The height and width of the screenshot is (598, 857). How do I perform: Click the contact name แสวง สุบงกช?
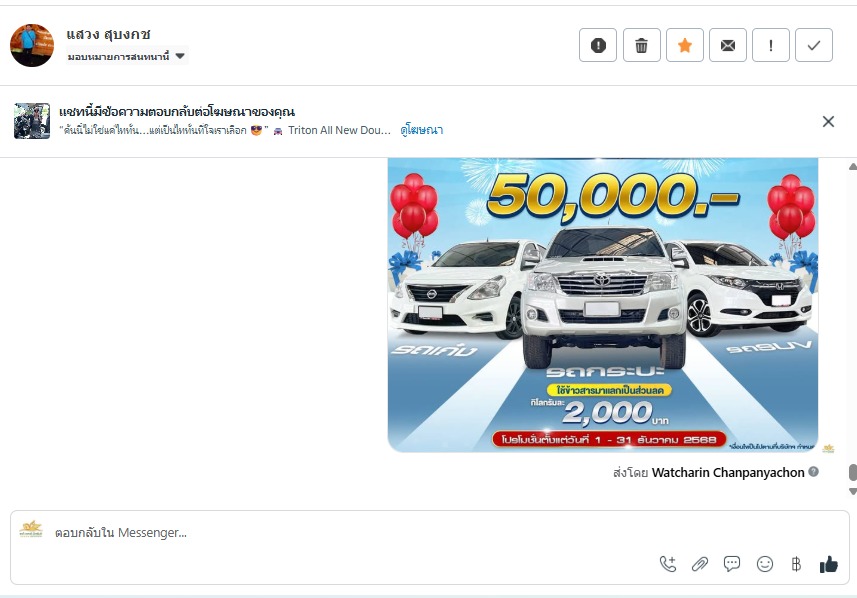[108, 34]
